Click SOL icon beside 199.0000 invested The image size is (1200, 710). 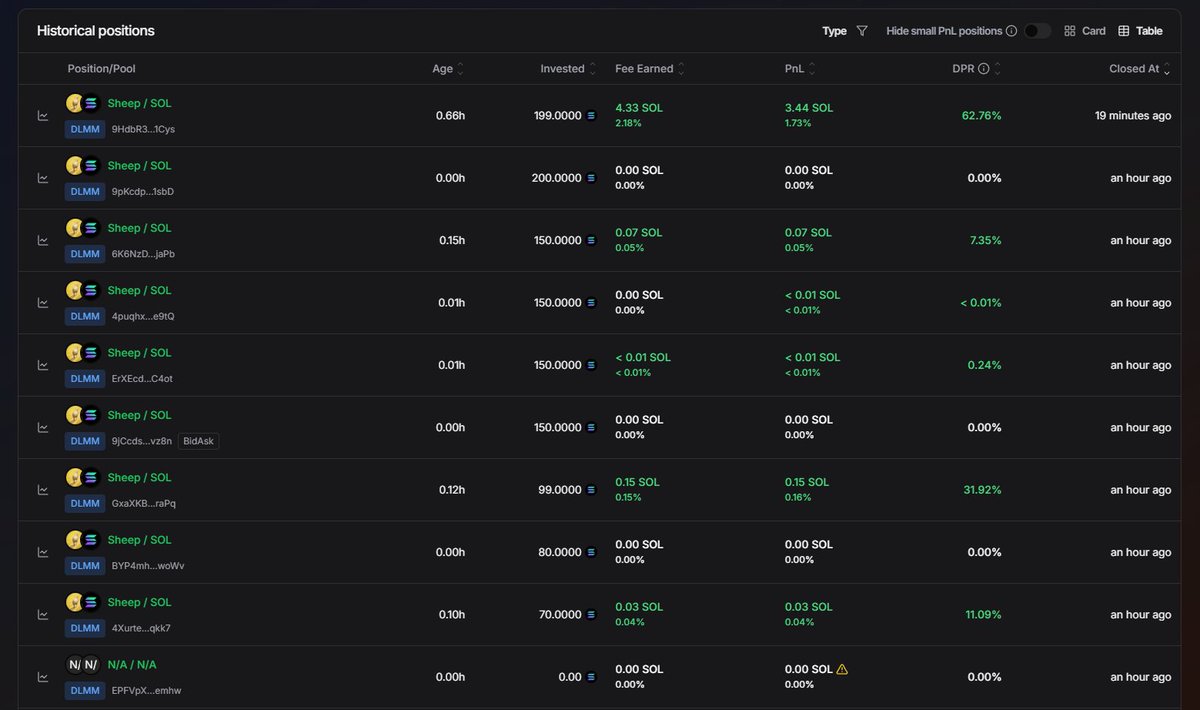pyautogui.click(x=590, y=116)
